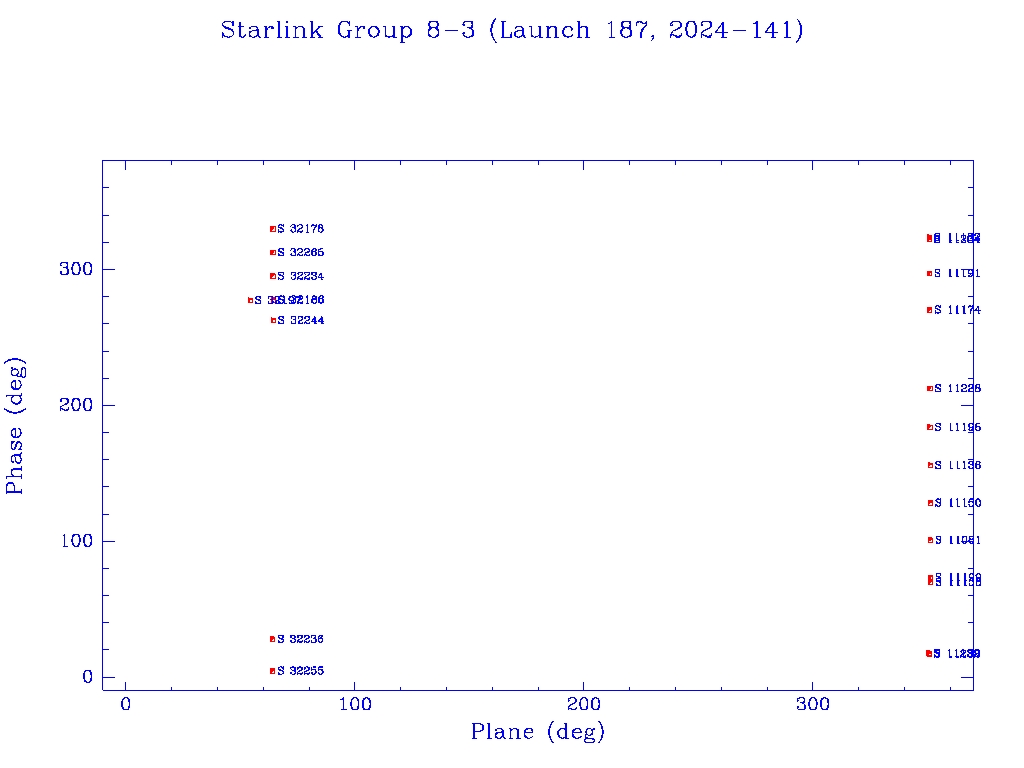Select the red marker beside S 32265

[x=272, y=253]
